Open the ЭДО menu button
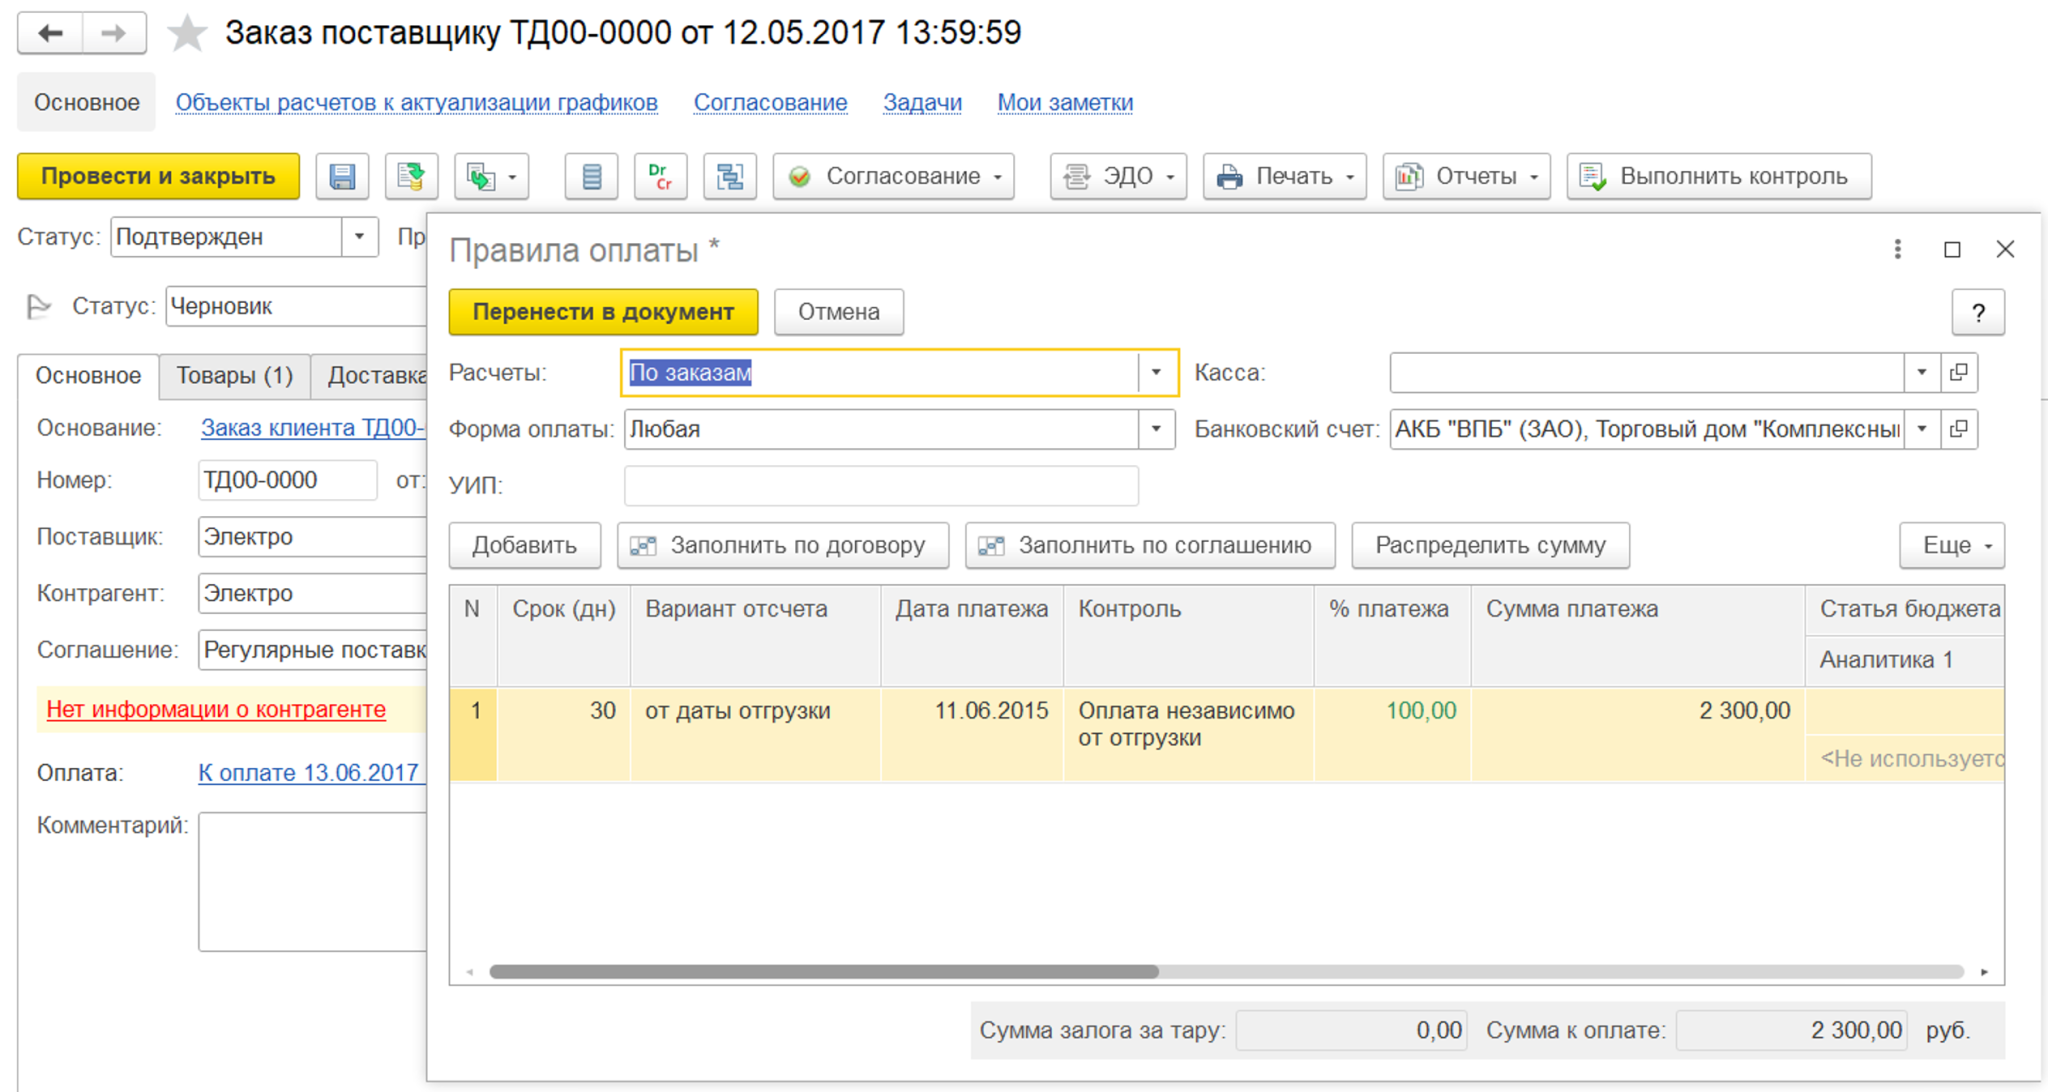 click(x=1118, y=177)
